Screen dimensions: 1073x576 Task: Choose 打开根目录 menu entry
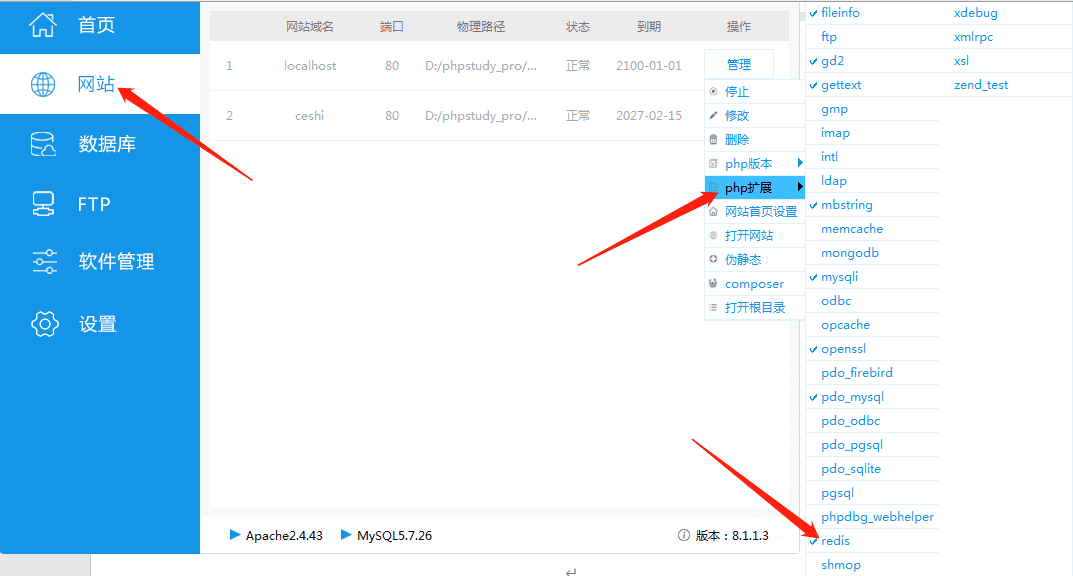pyautogui.click(x=755, y=307)
